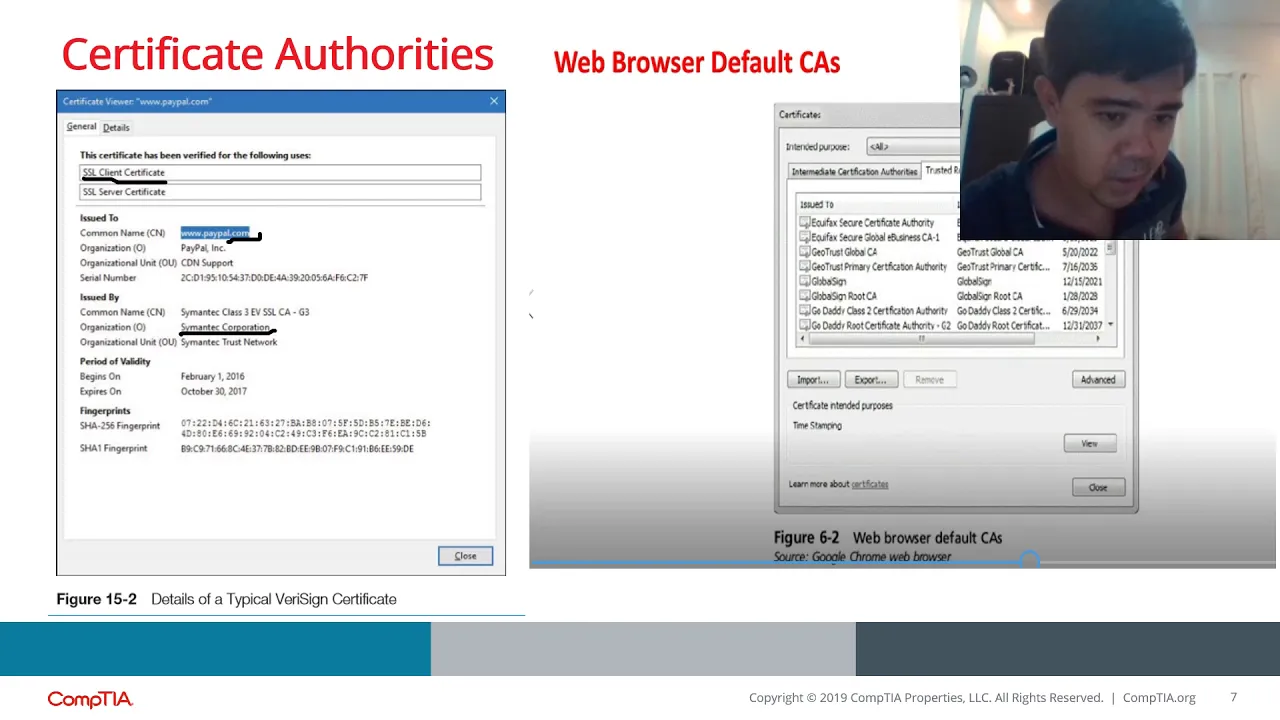Click the certificate icon beside Equifax Secure Certificate Authority
The height and width of the screenshot is (720, 1280).
[805, 223]
